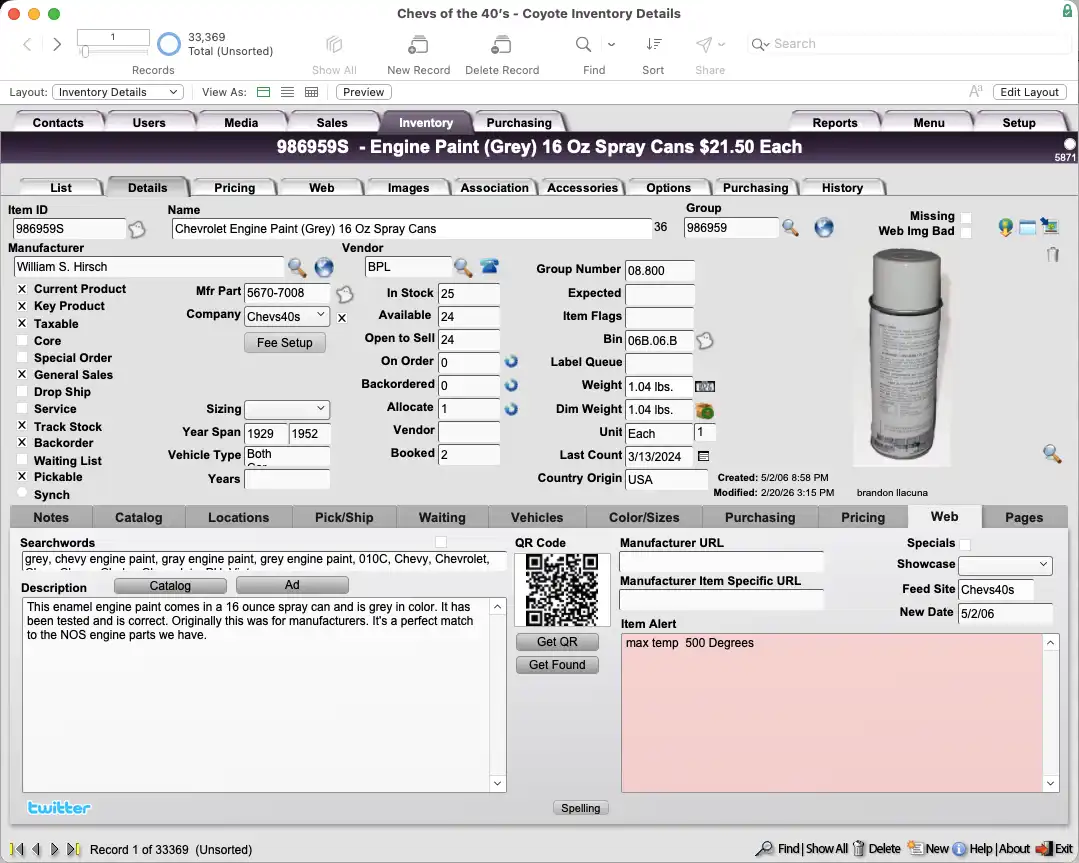Click the Dim Weight package icon
This screenshot has width=1079, height=863.
[705, 410]
